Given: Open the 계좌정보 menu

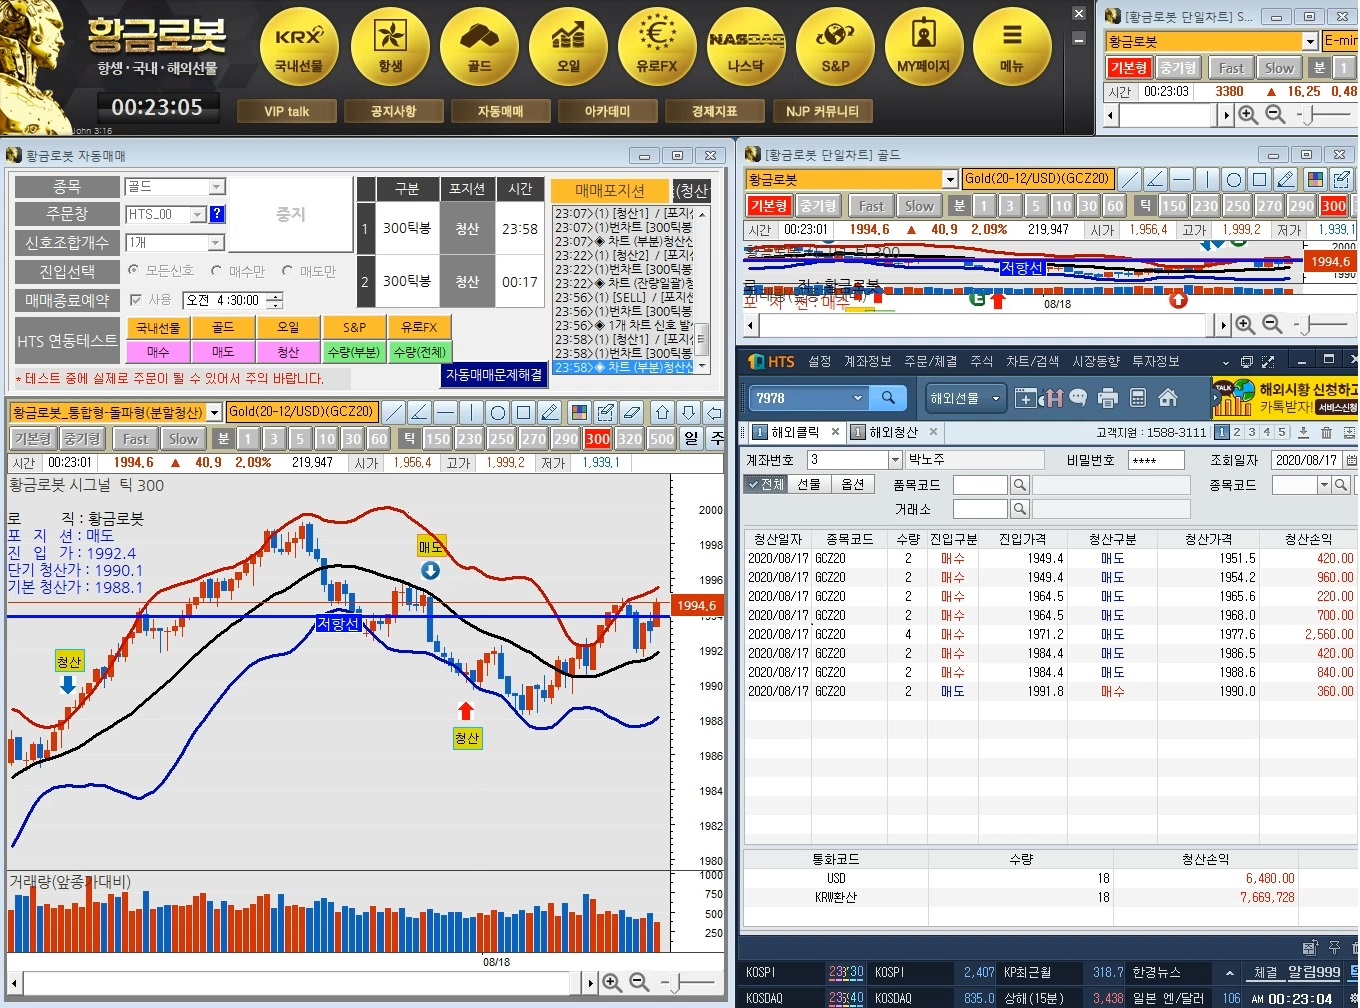Looking at the screenshot, I should pos(867,361).
